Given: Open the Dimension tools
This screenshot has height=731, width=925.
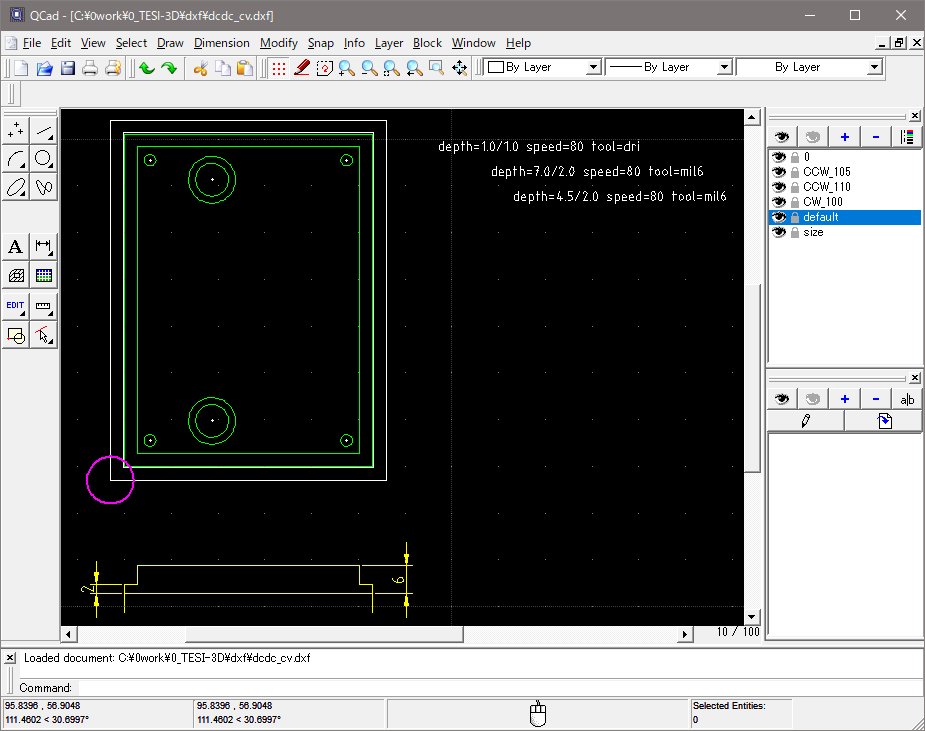Looking at the screenshot, I should coord(44,247).
